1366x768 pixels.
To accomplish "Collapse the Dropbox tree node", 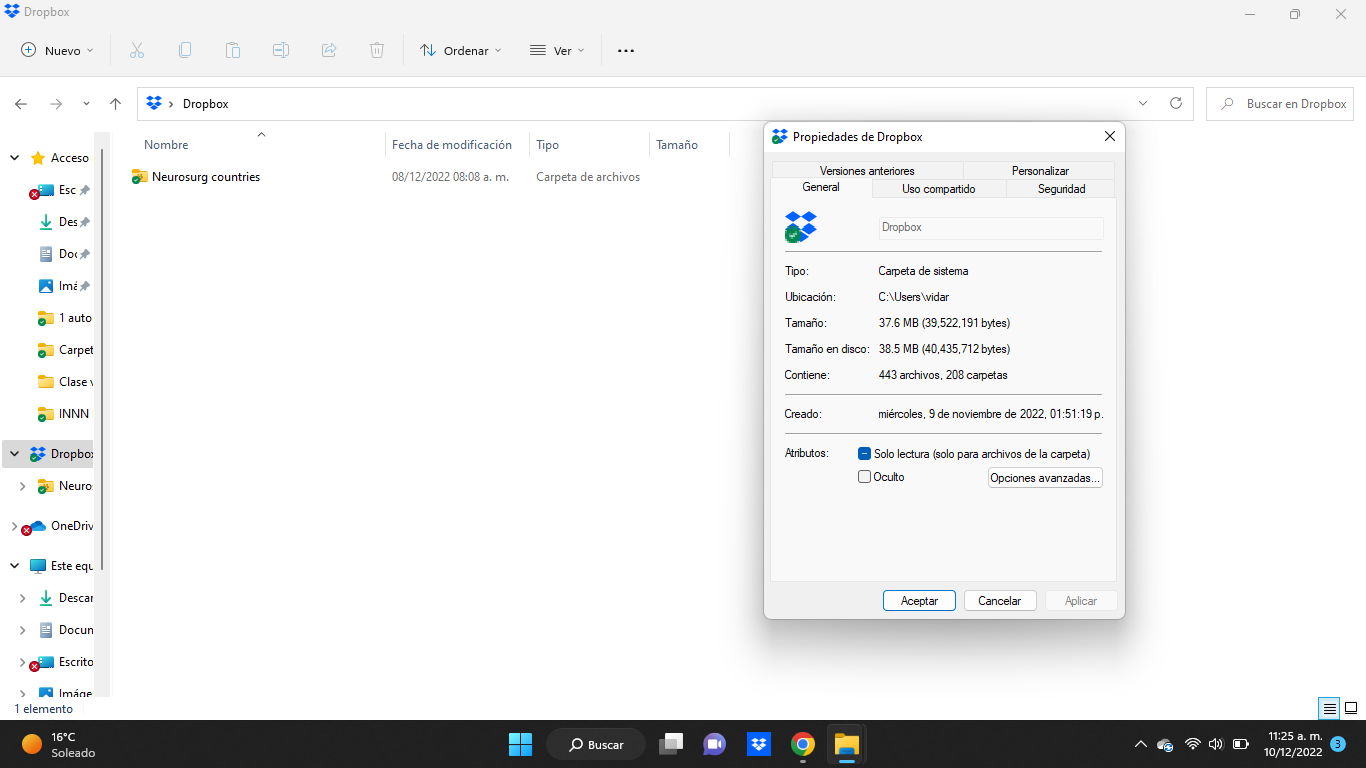I will (x=14, y=454).
